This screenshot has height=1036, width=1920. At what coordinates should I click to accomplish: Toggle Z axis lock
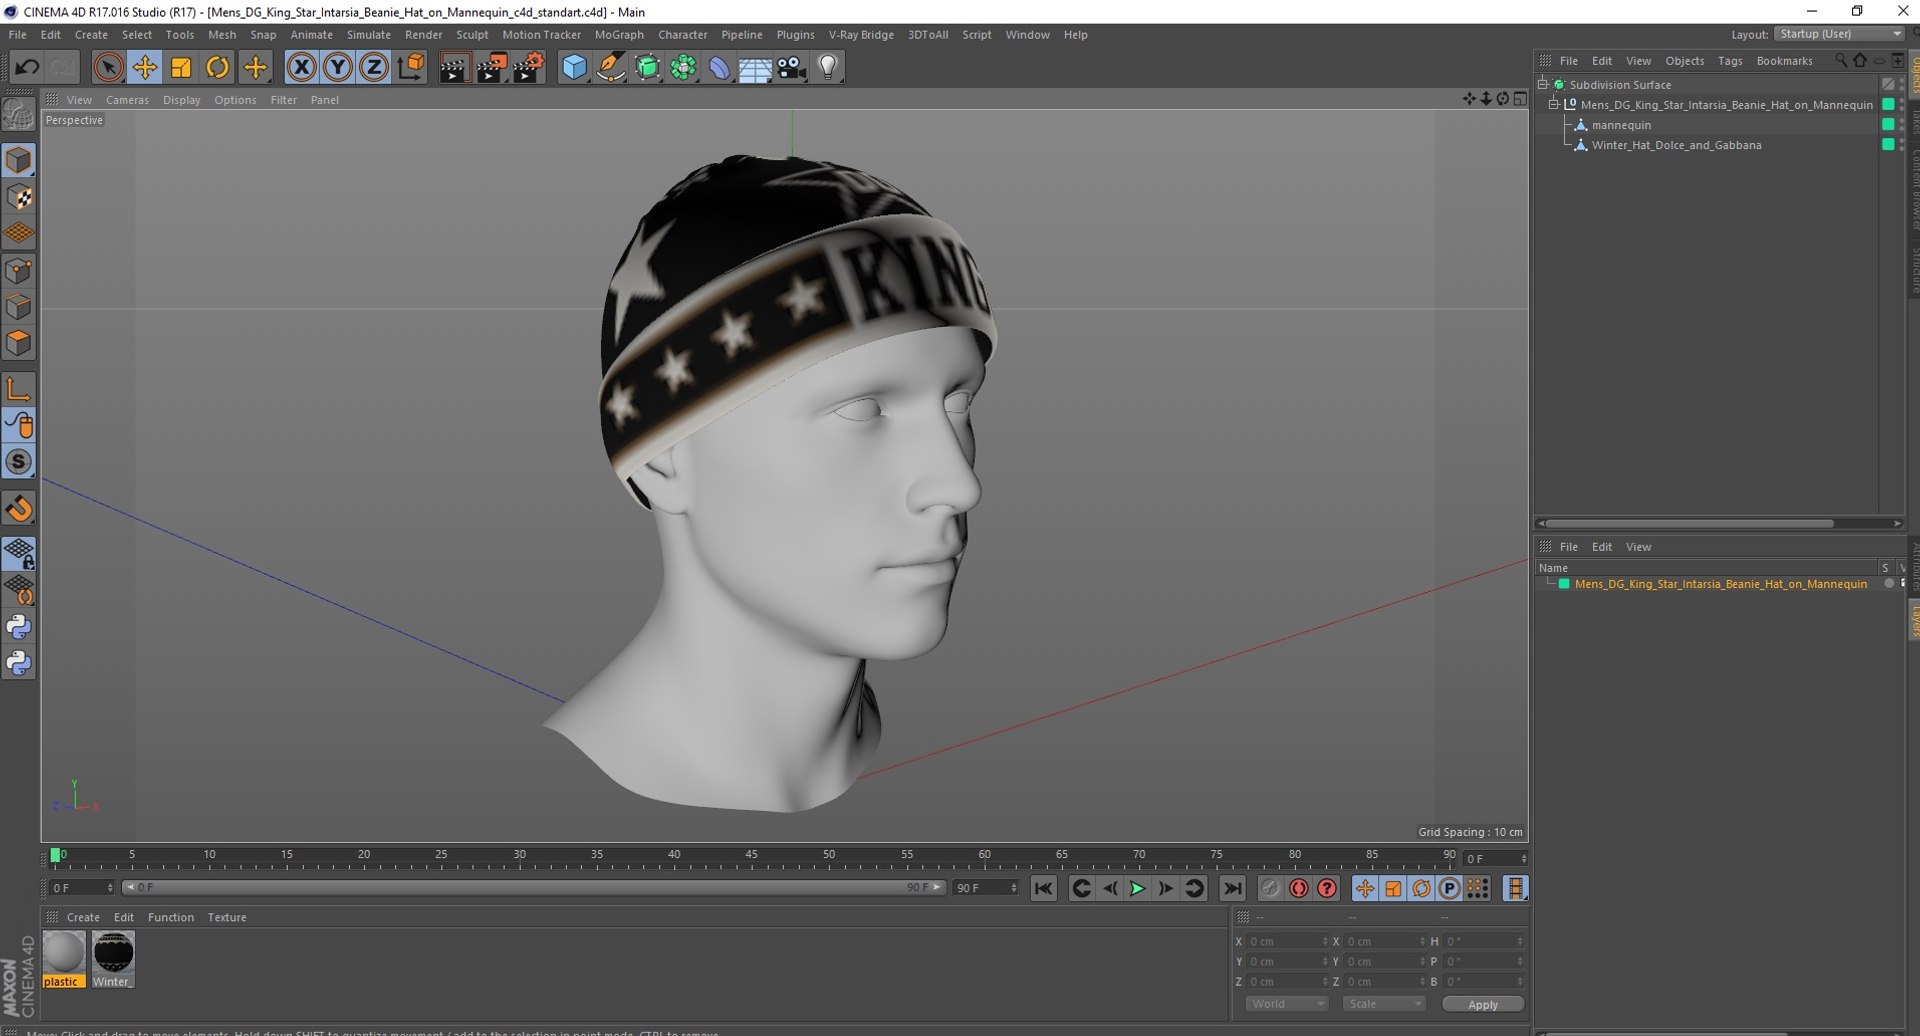tap(374, 68)
